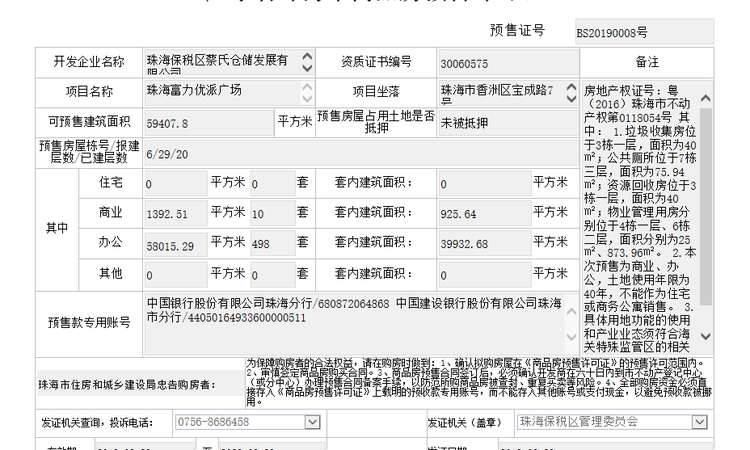
Task: Click 其他 套 count field
Action: point(273,275)
